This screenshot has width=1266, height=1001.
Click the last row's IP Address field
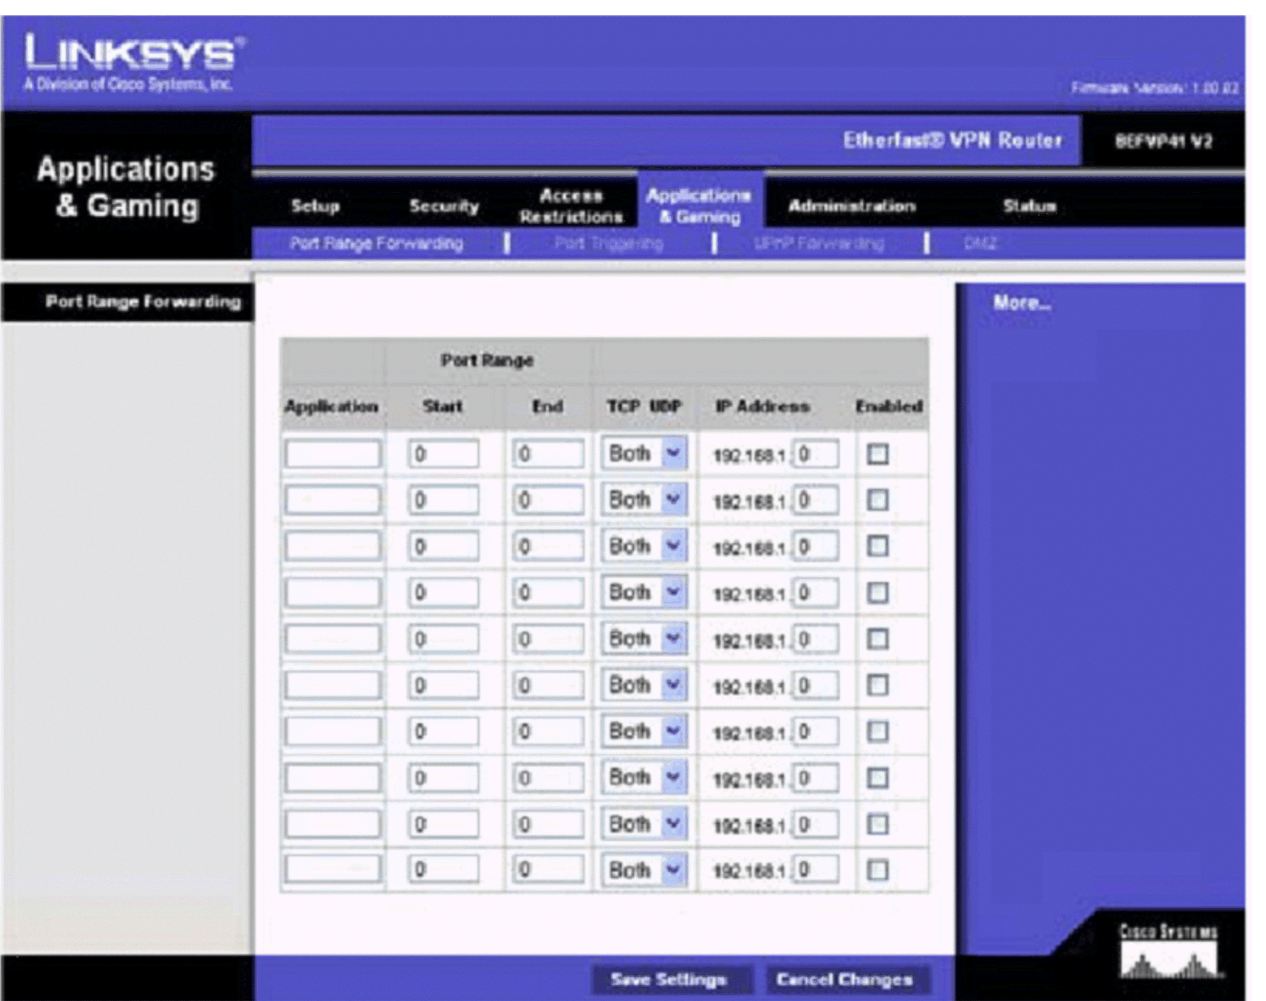click(x=816, y=870)
